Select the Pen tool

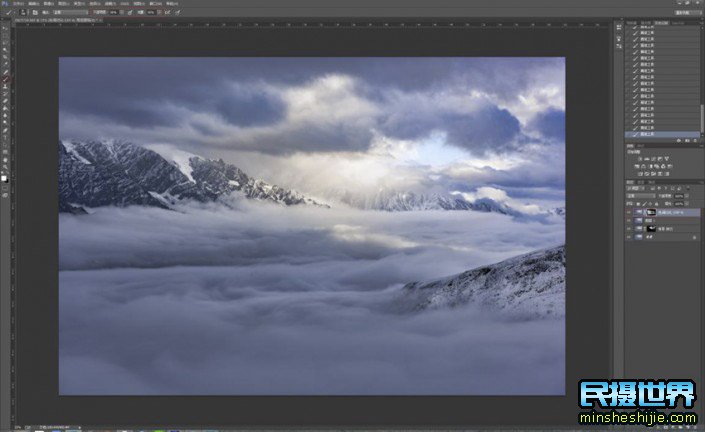click(x=6, y=131)
